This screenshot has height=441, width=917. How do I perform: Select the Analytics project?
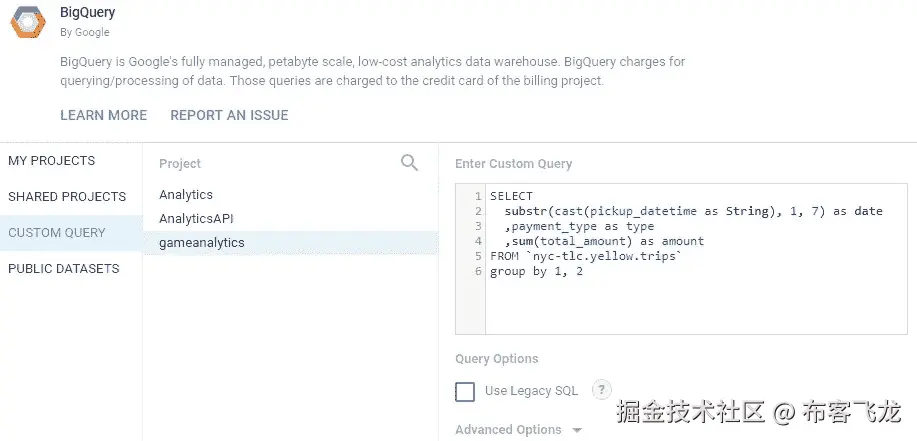[186, 195]
